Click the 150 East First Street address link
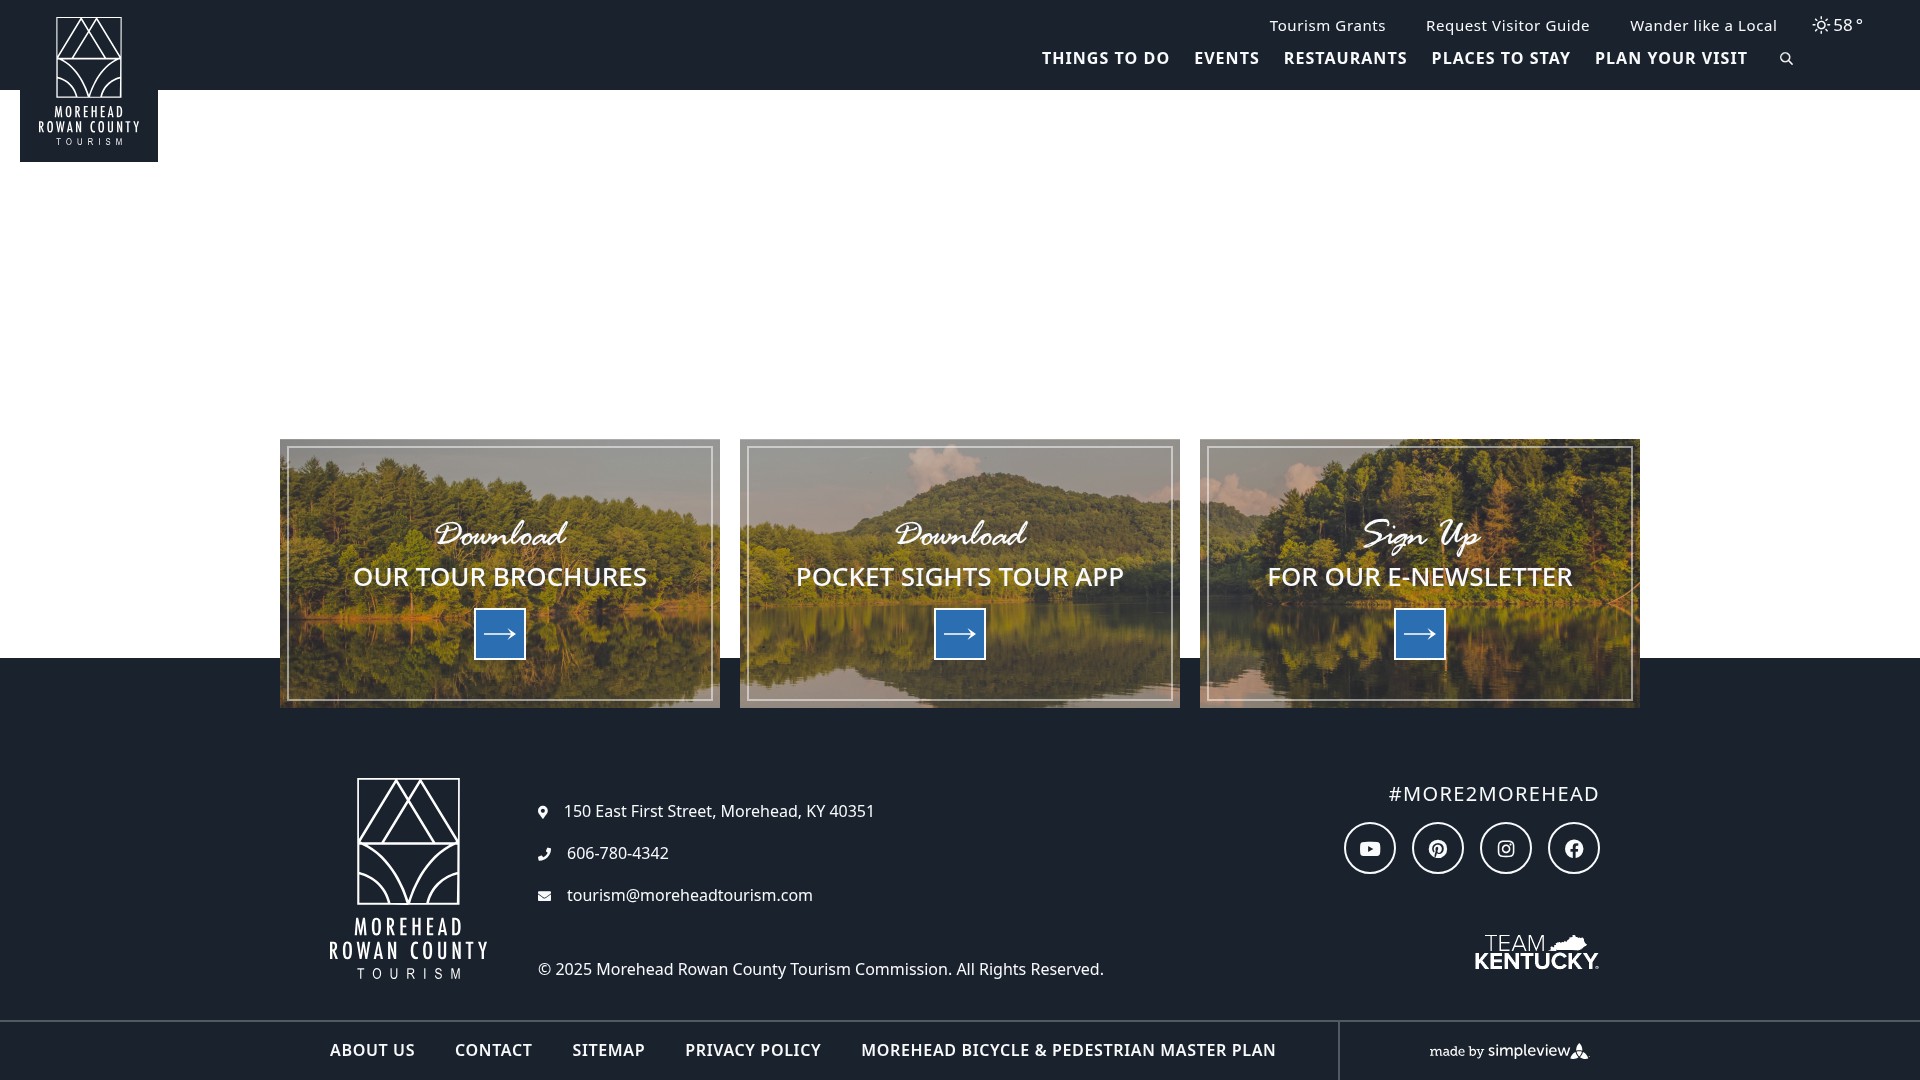The width and height of the screenshot is (1920, 1080). [x=719, y=811]
